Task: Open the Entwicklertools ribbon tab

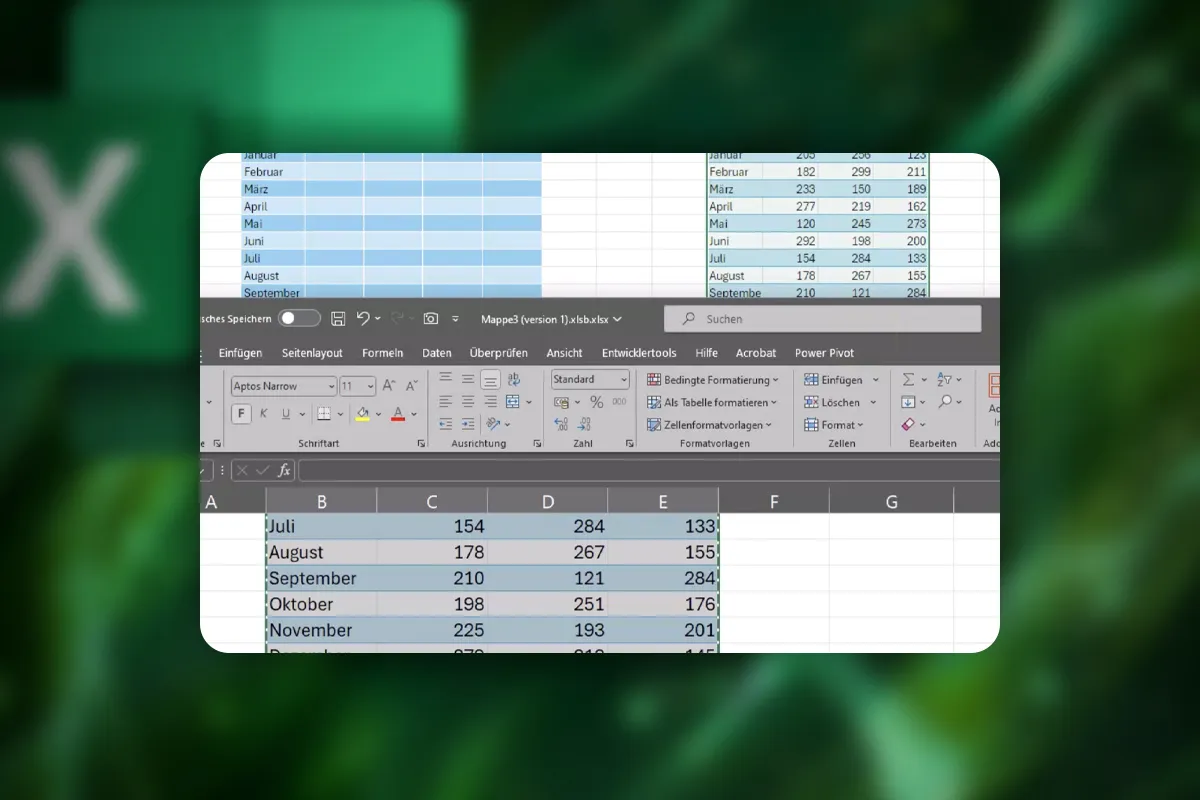Action: [639, 353]
